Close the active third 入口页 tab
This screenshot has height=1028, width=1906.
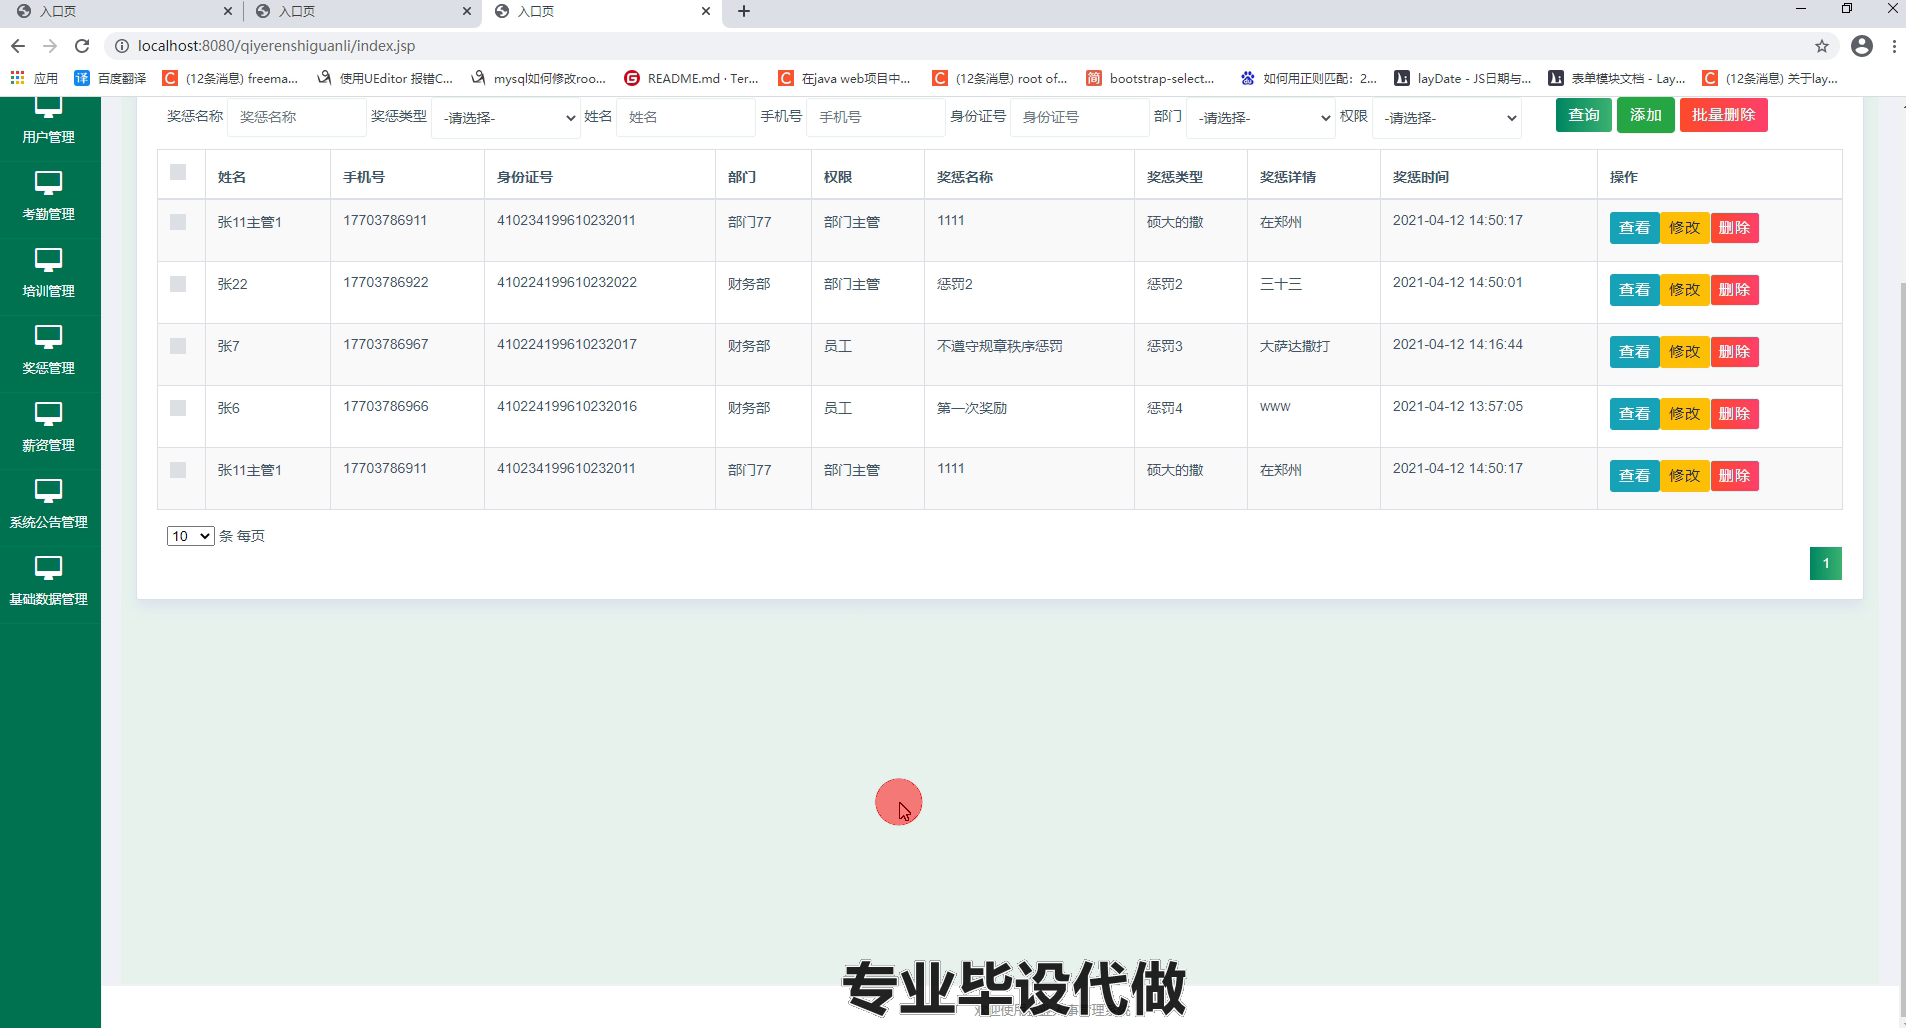click(706, 12)
